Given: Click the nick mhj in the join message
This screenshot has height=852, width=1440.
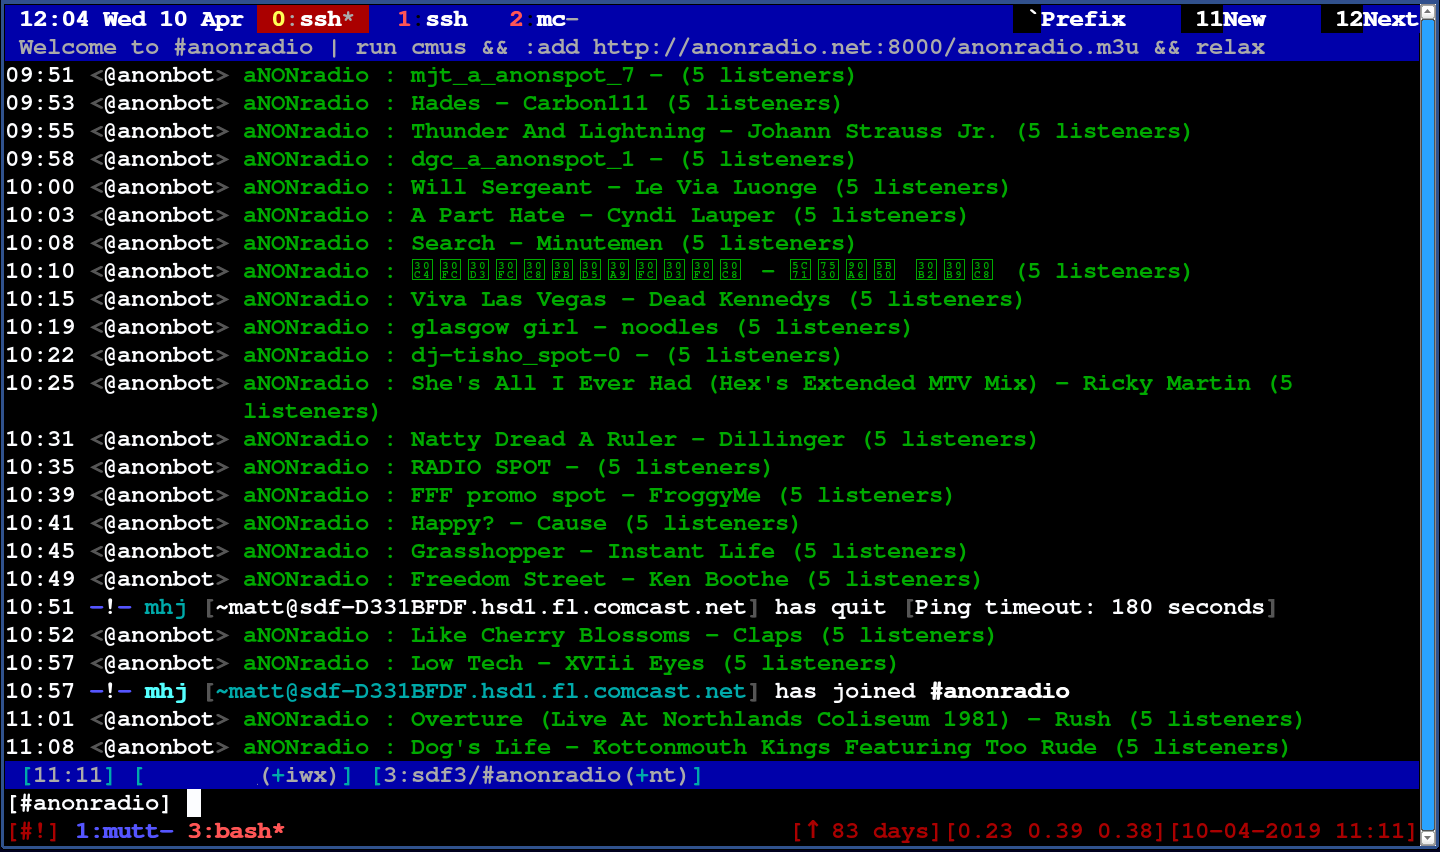Looking at the screenshot, I should pos(166,691).
